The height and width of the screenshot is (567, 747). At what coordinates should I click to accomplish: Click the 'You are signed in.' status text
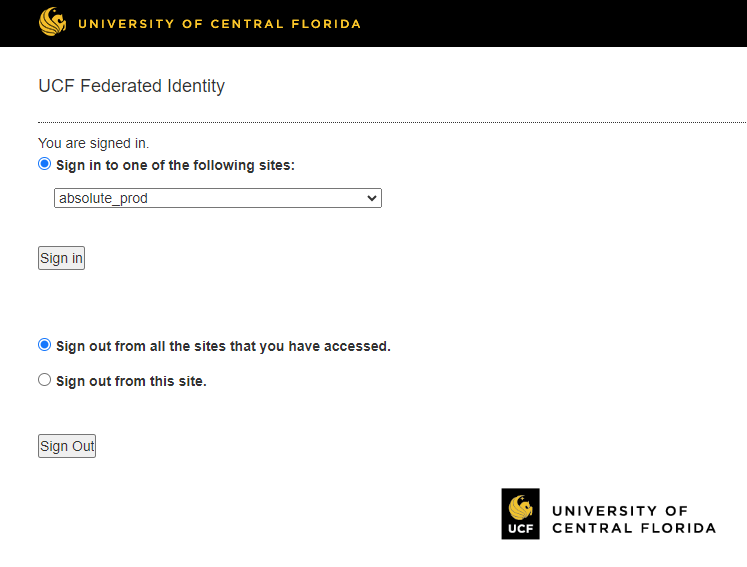[93, 143]
